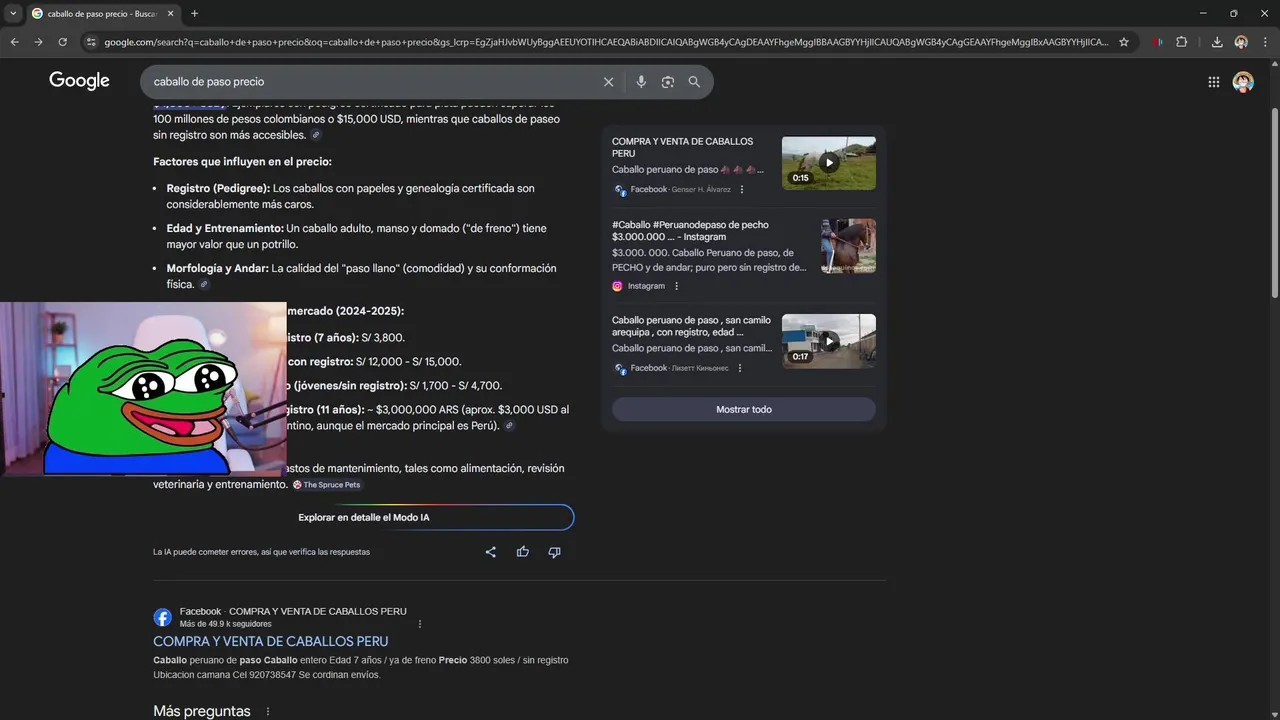Open options for the Instagram result
This screenshot has height=720, width=1280.
676,286
